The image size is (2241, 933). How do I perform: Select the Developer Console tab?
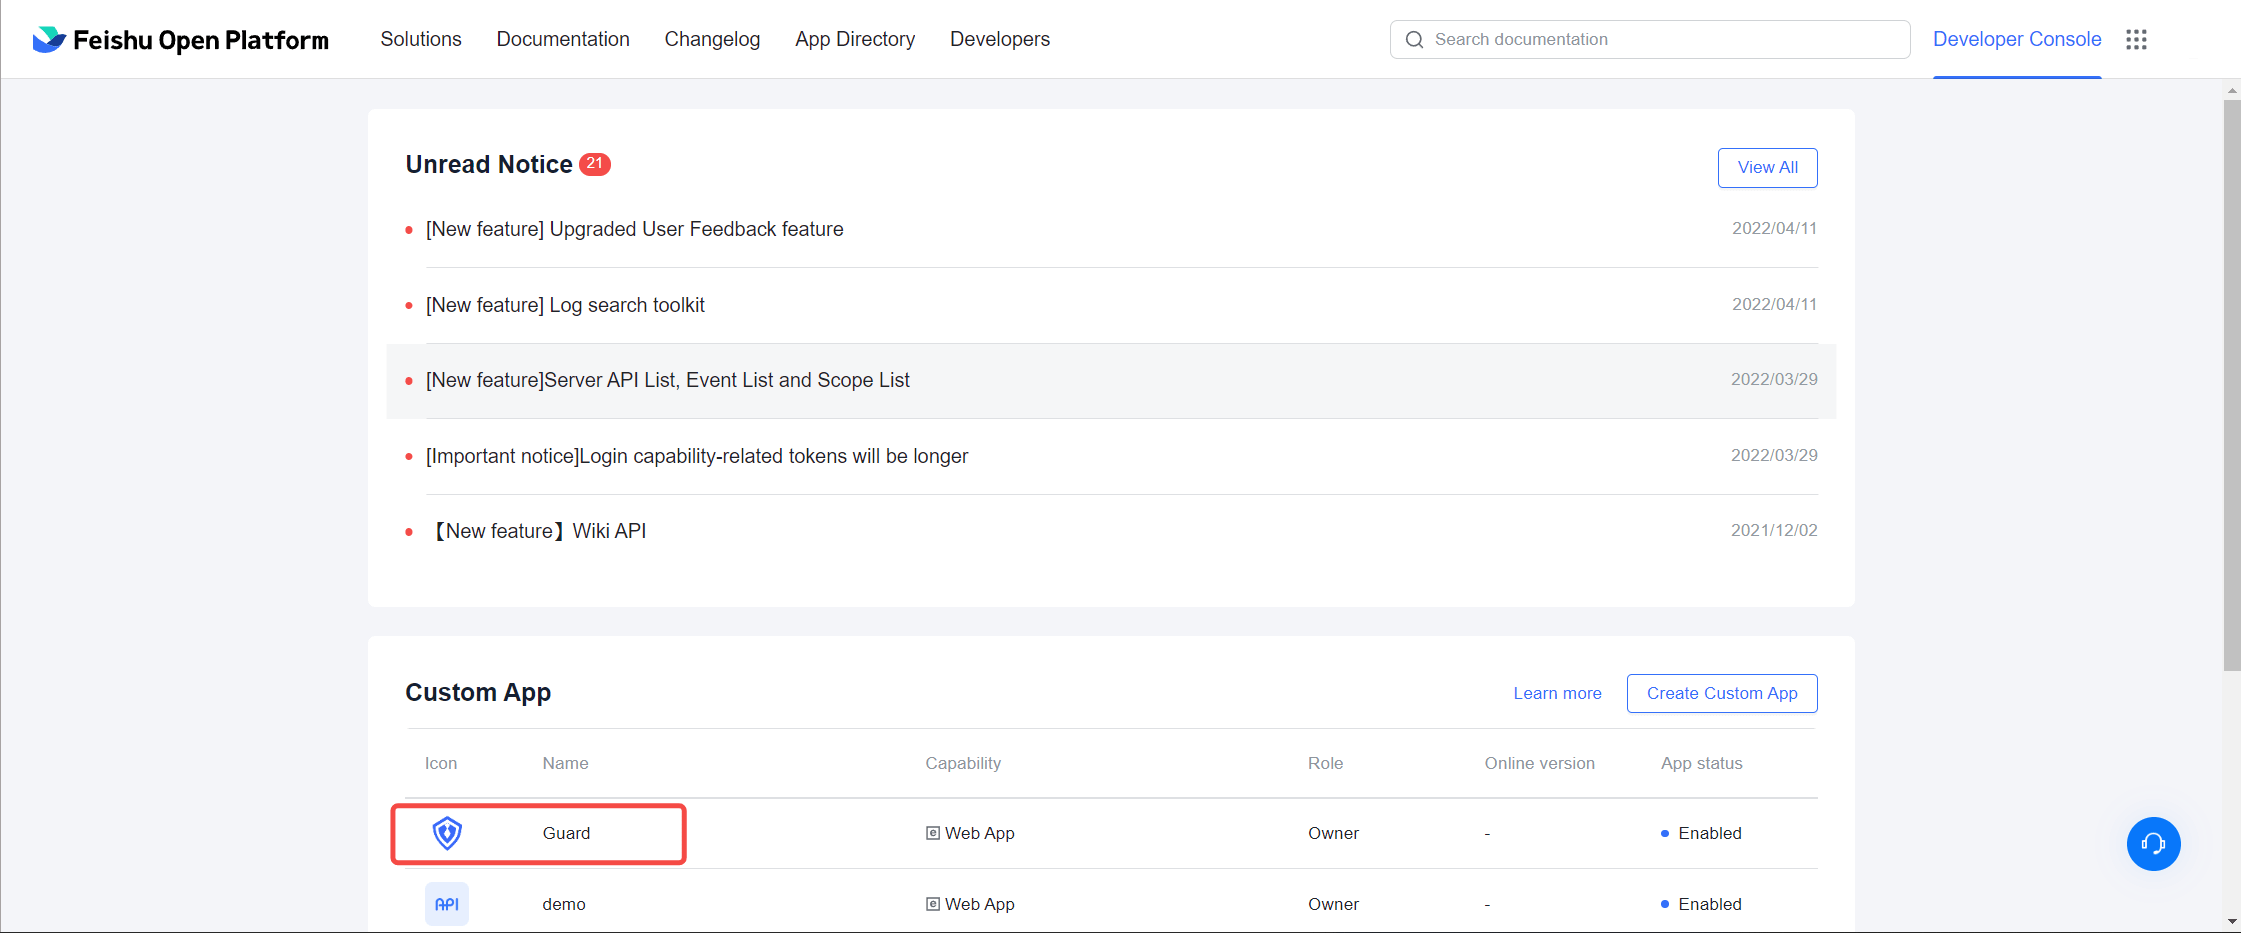pyautogui.click(x=2016, y=39)
